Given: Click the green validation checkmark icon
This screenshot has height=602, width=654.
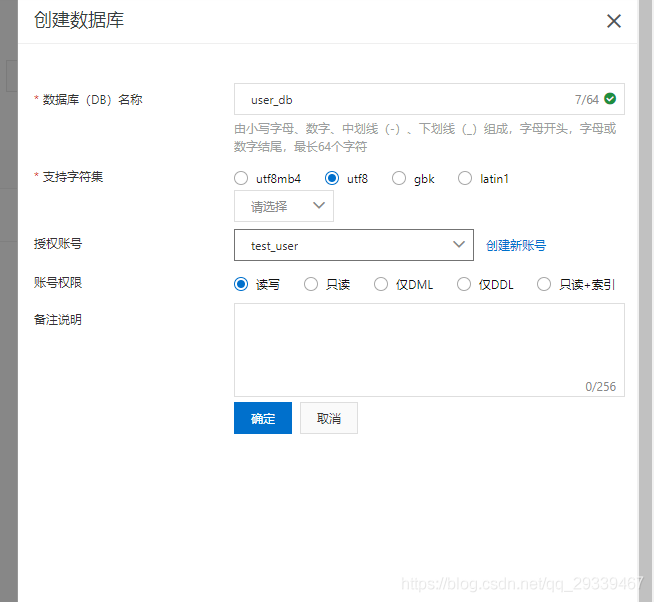Looking at the screenshot, I should coord(610,99).
